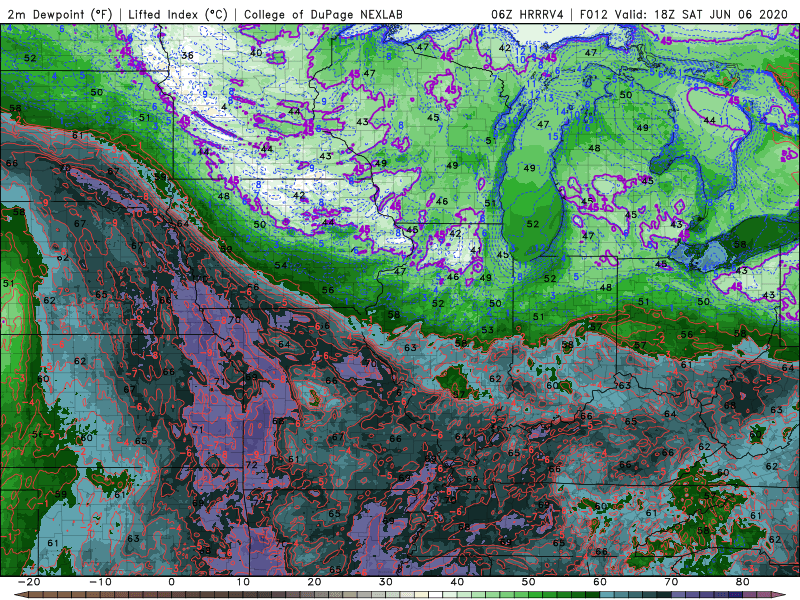800x600 pixels.
Task: Click the white swatch in the color bar
Action: [435, 595]
